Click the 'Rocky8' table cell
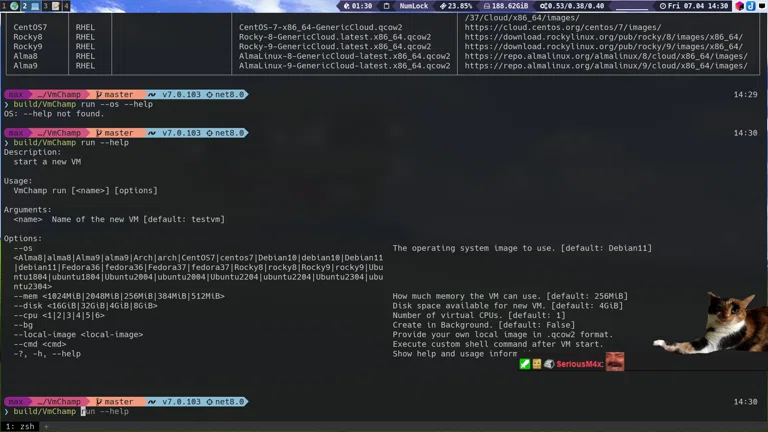Screen dimensions: 768x432 pyautogui.click(x=28, y=37)
